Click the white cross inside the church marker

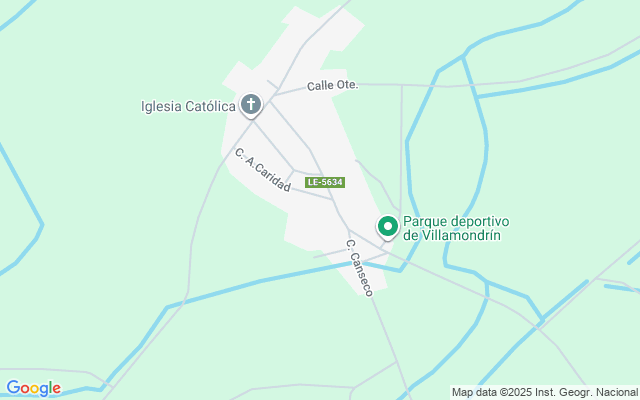tap(251, 104)
